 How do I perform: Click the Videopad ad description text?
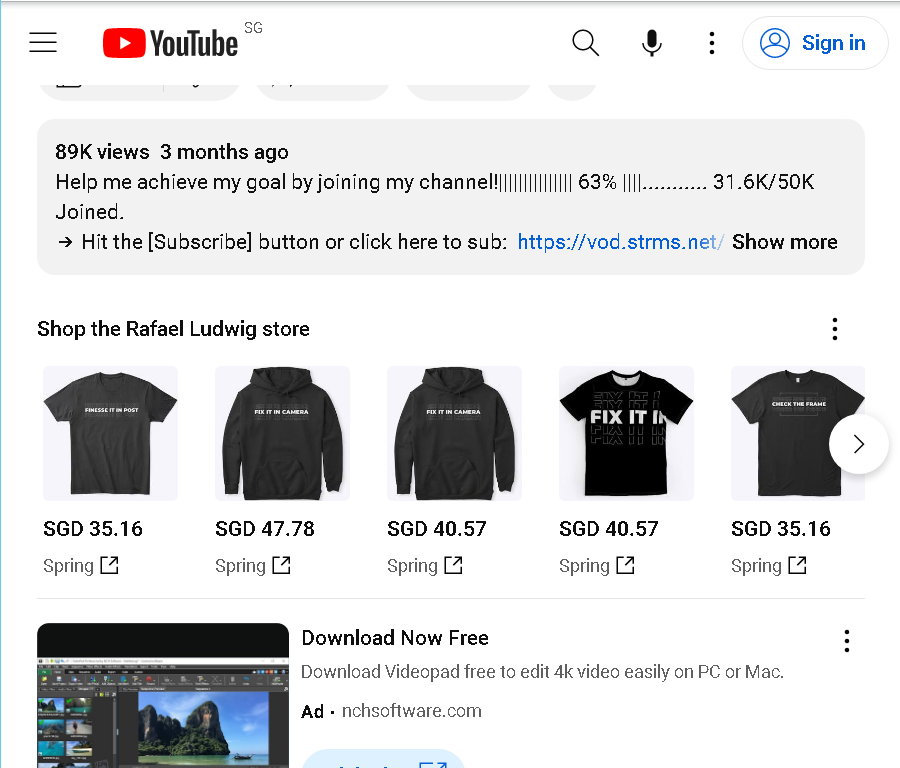click(542, 672)
